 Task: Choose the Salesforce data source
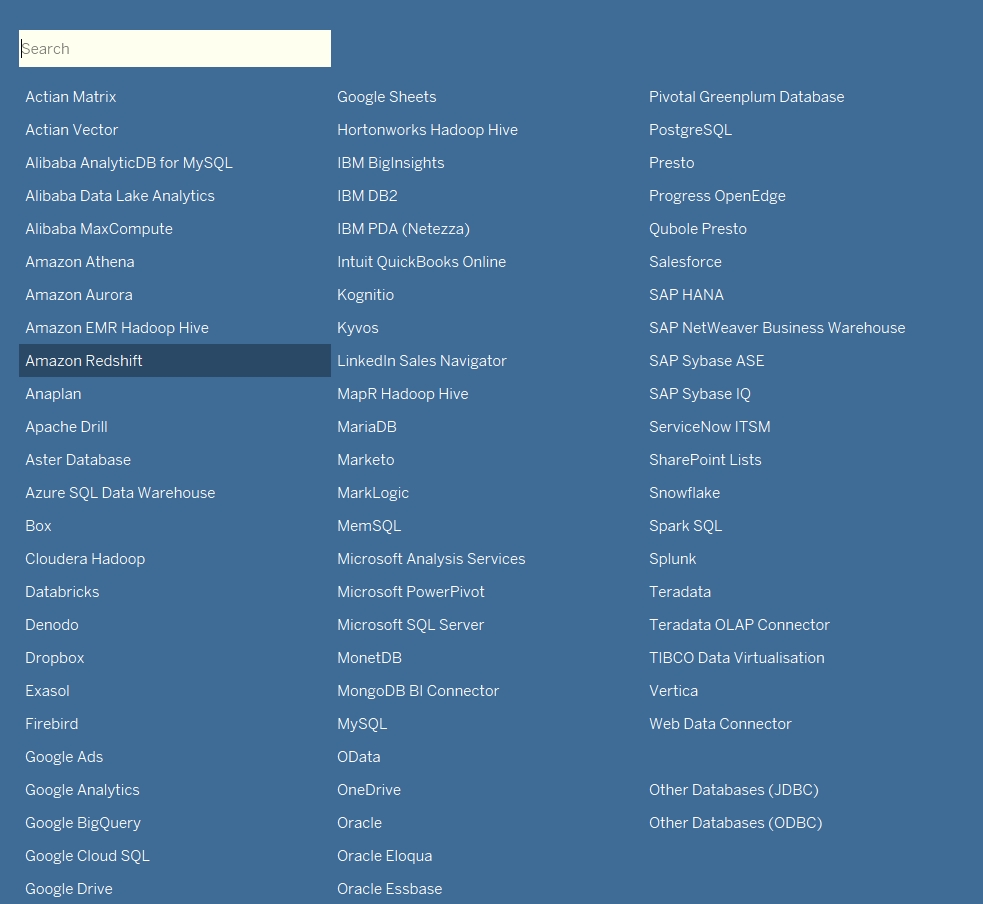click(x=685, y=261)
